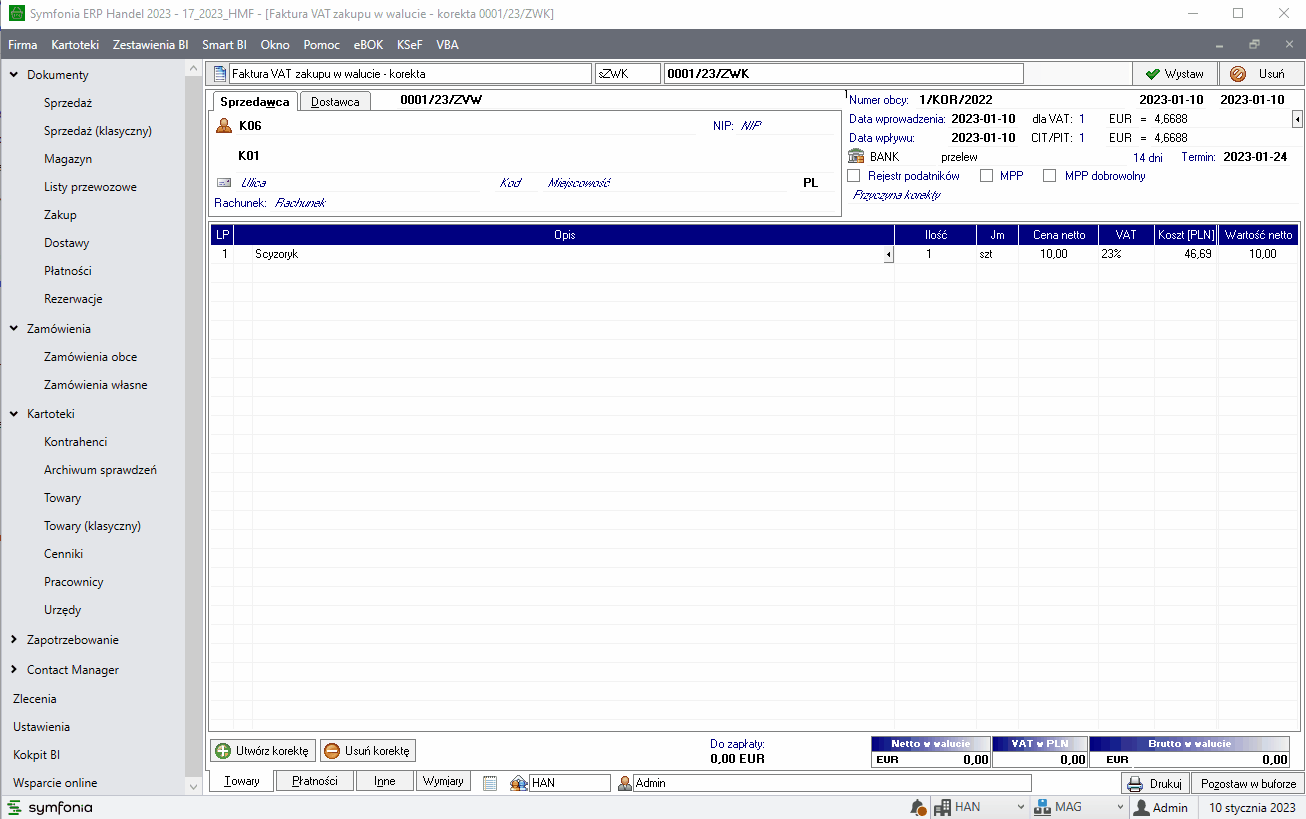Image resolution: width=1306 pixels, height=819 pixels.
Task: Open Ustawienia in the sidebar
Action: pos(41,727)
